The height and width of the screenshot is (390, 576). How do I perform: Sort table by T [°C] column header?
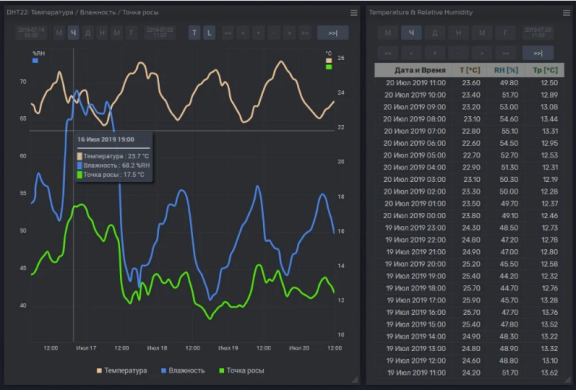tap(470, 70)
